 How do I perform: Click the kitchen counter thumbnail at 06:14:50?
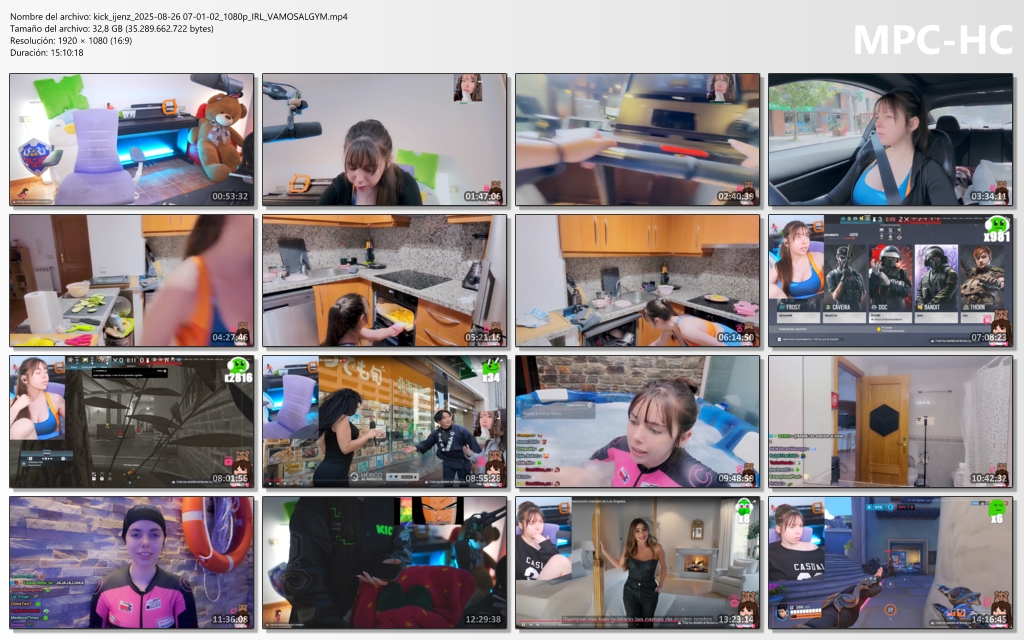tap(638, 281)
